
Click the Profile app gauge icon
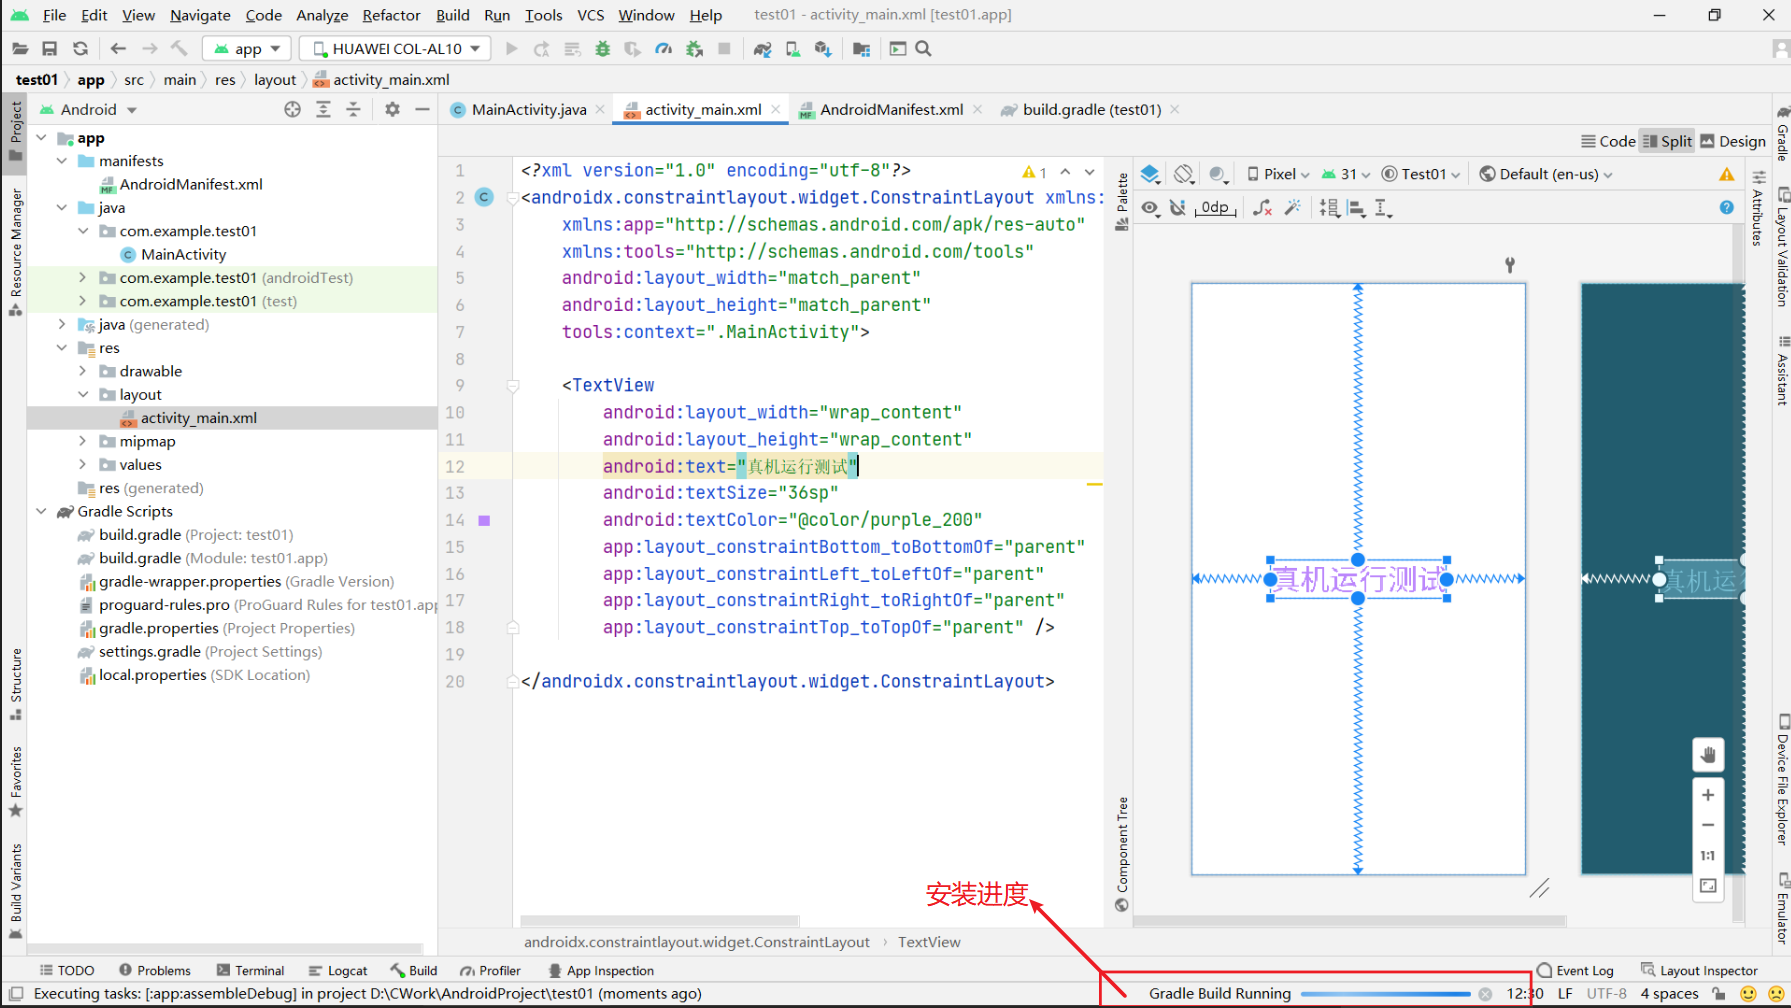point(663,49)
